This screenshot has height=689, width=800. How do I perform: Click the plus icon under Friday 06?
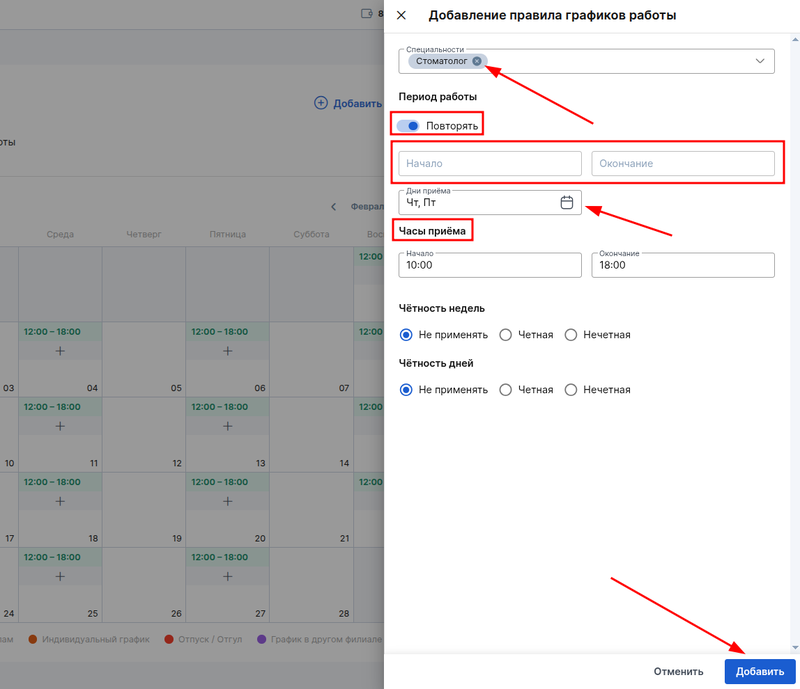coord(227,351)
